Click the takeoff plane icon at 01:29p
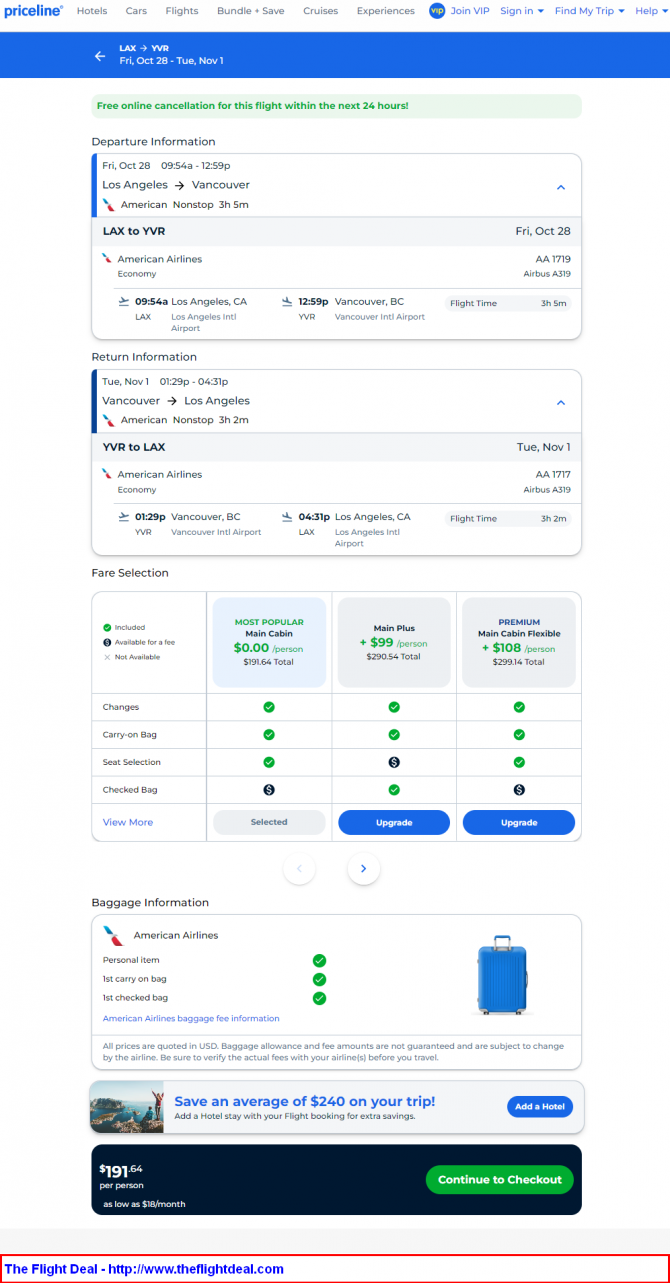 (123, 516)
